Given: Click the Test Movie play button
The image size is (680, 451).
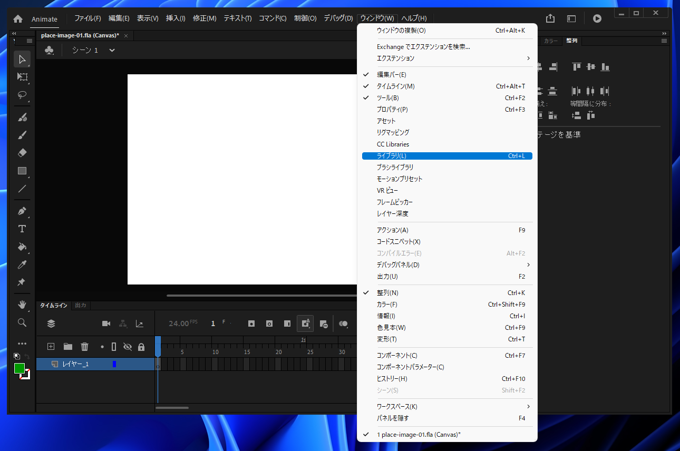Looking at the screenshot, I should click(x=597, y=18).
